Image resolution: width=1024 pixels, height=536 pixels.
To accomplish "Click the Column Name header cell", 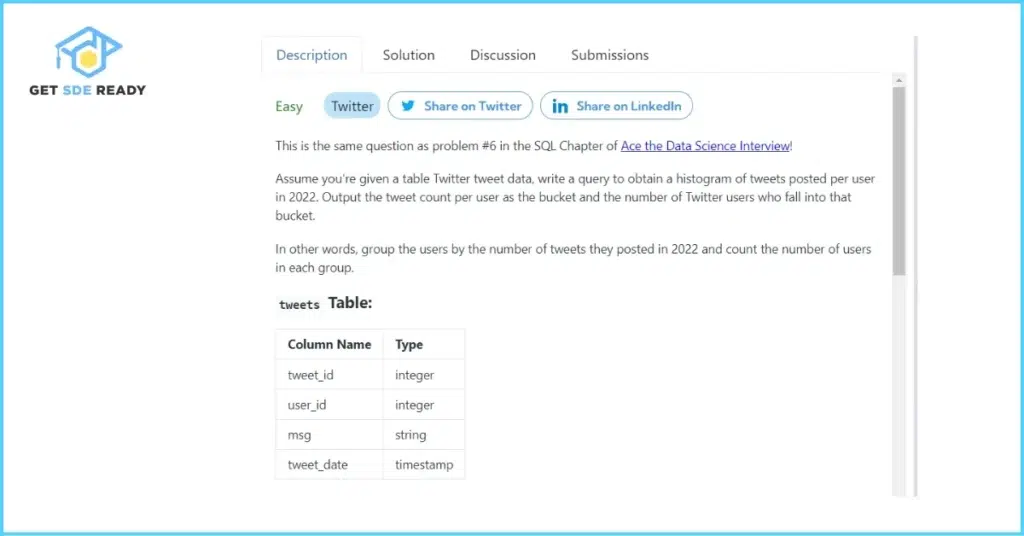I will click(329, 344).
